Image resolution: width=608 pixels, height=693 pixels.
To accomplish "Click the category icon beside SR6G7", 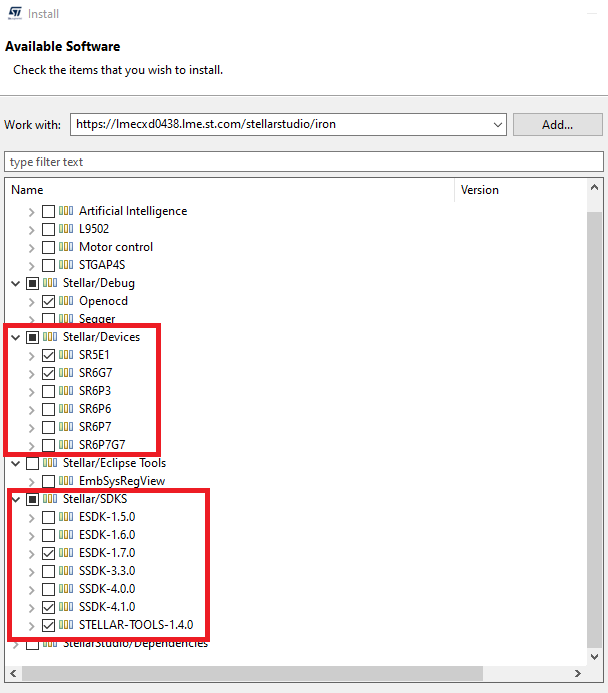I will pyautogui.click(x=66, y=373).
